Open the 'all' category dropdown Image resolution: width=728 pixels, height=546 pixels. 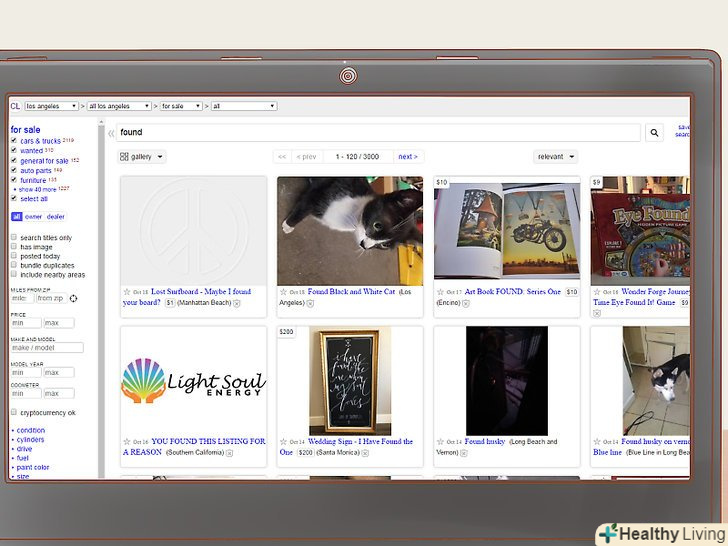tap(244, 106)
